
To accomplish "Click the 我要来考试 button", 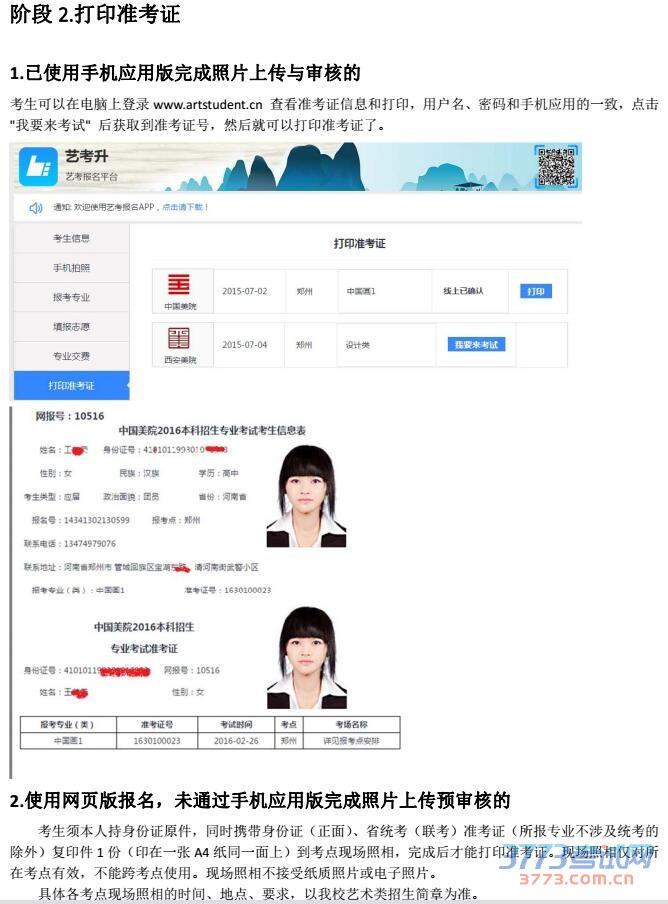I will click(x=475, y=344).
